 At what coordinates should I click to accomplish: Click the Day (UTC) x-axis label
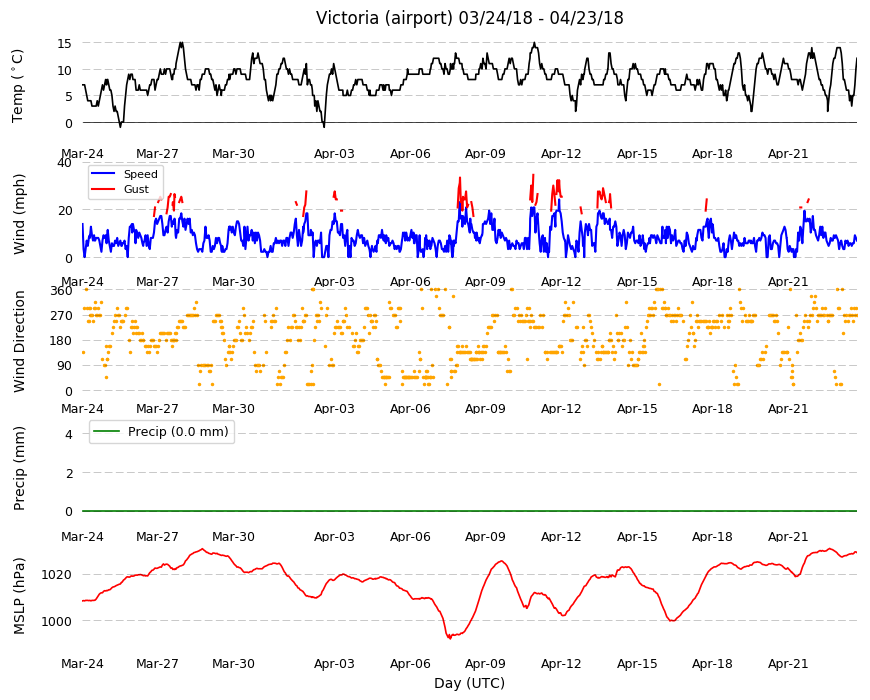[x=469, y=683]
